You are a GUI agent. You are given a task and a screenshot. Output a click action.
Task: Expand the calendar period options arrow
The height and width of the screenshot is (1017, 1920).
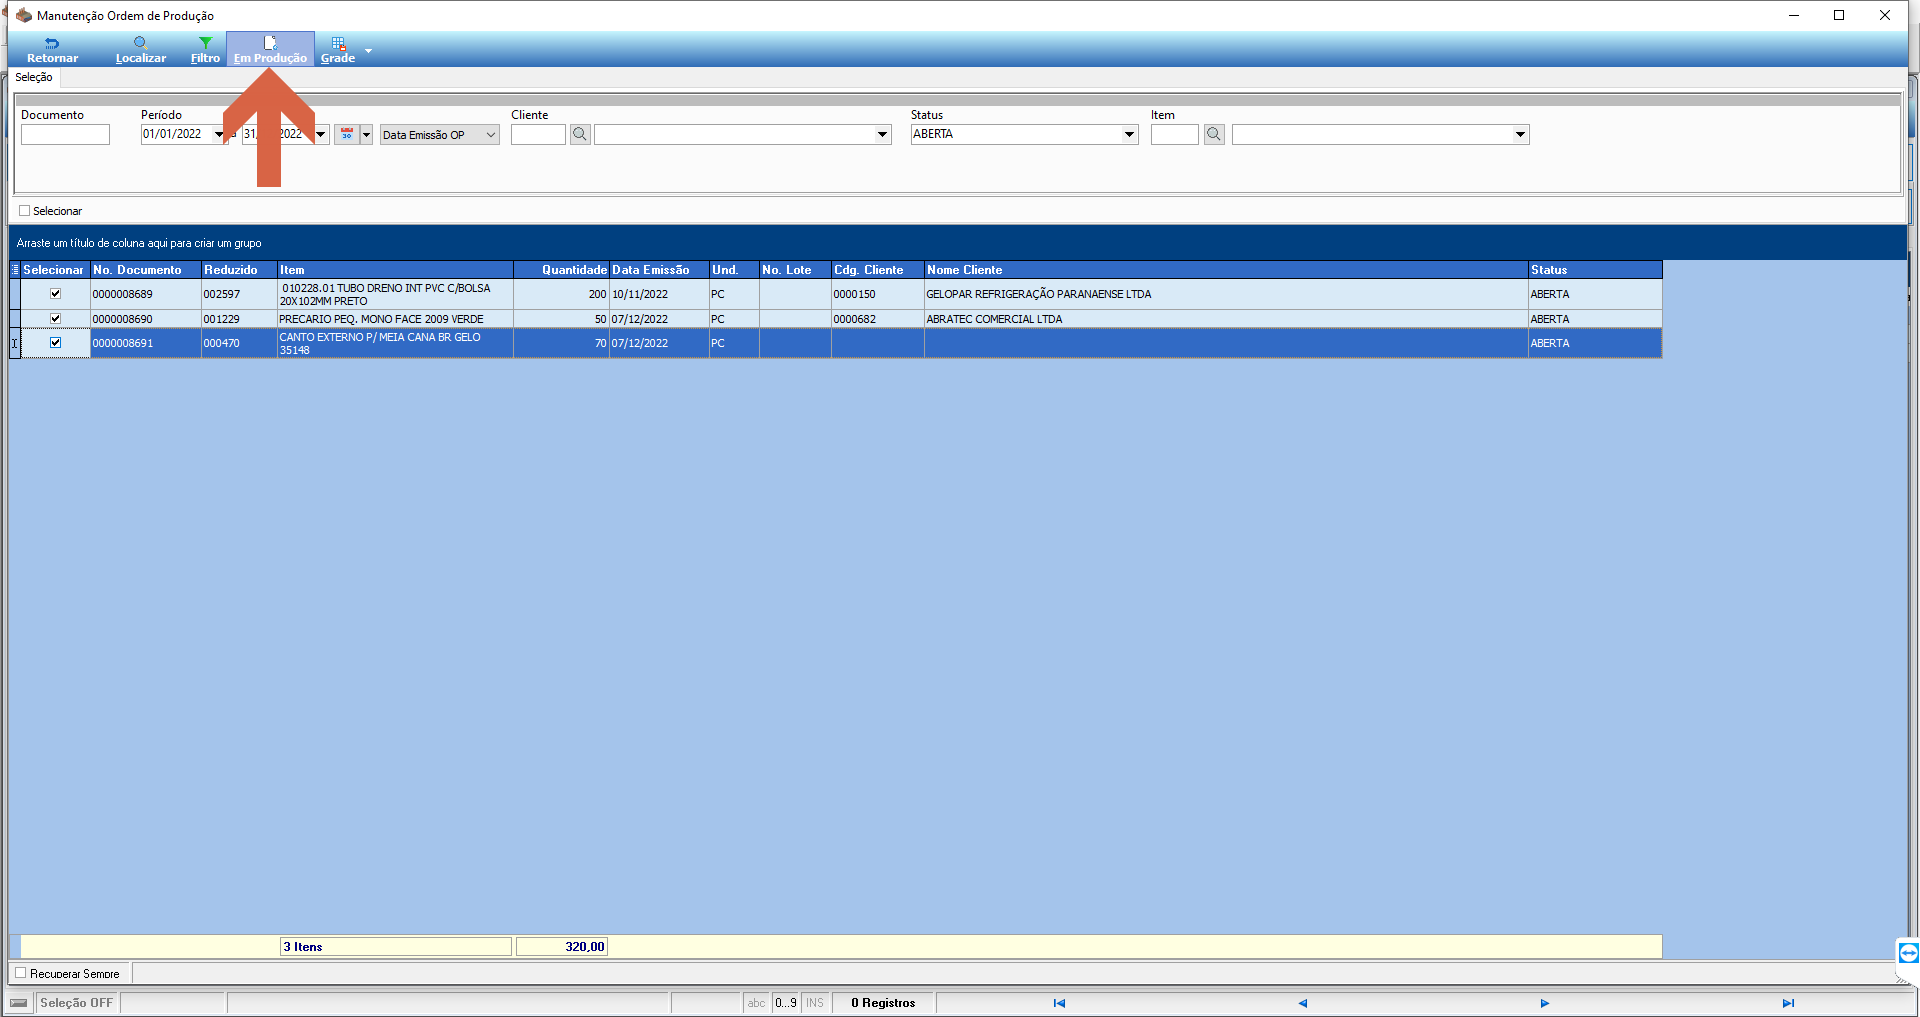tap(366, 134)
